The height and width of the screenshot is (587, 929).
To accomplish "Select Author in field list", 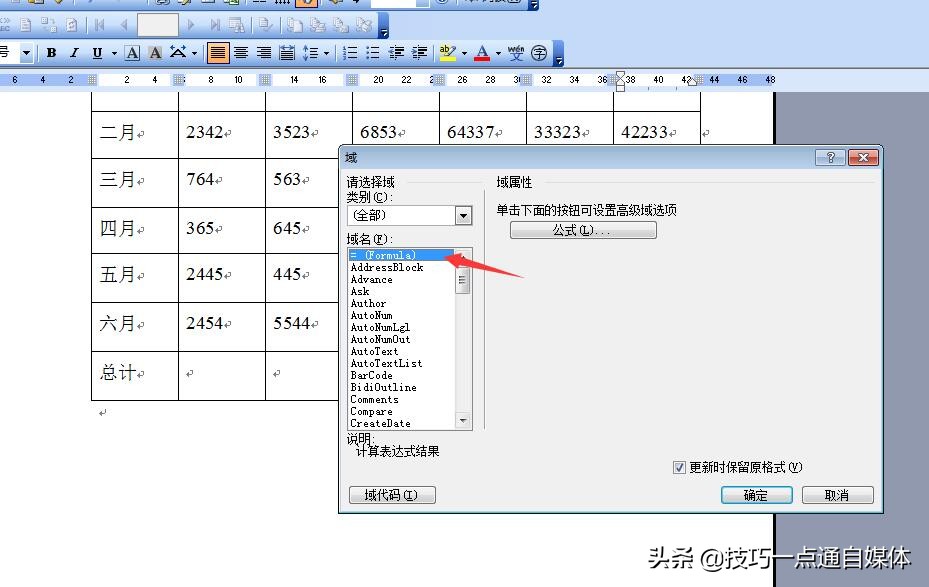I will (x=368, y=303).
